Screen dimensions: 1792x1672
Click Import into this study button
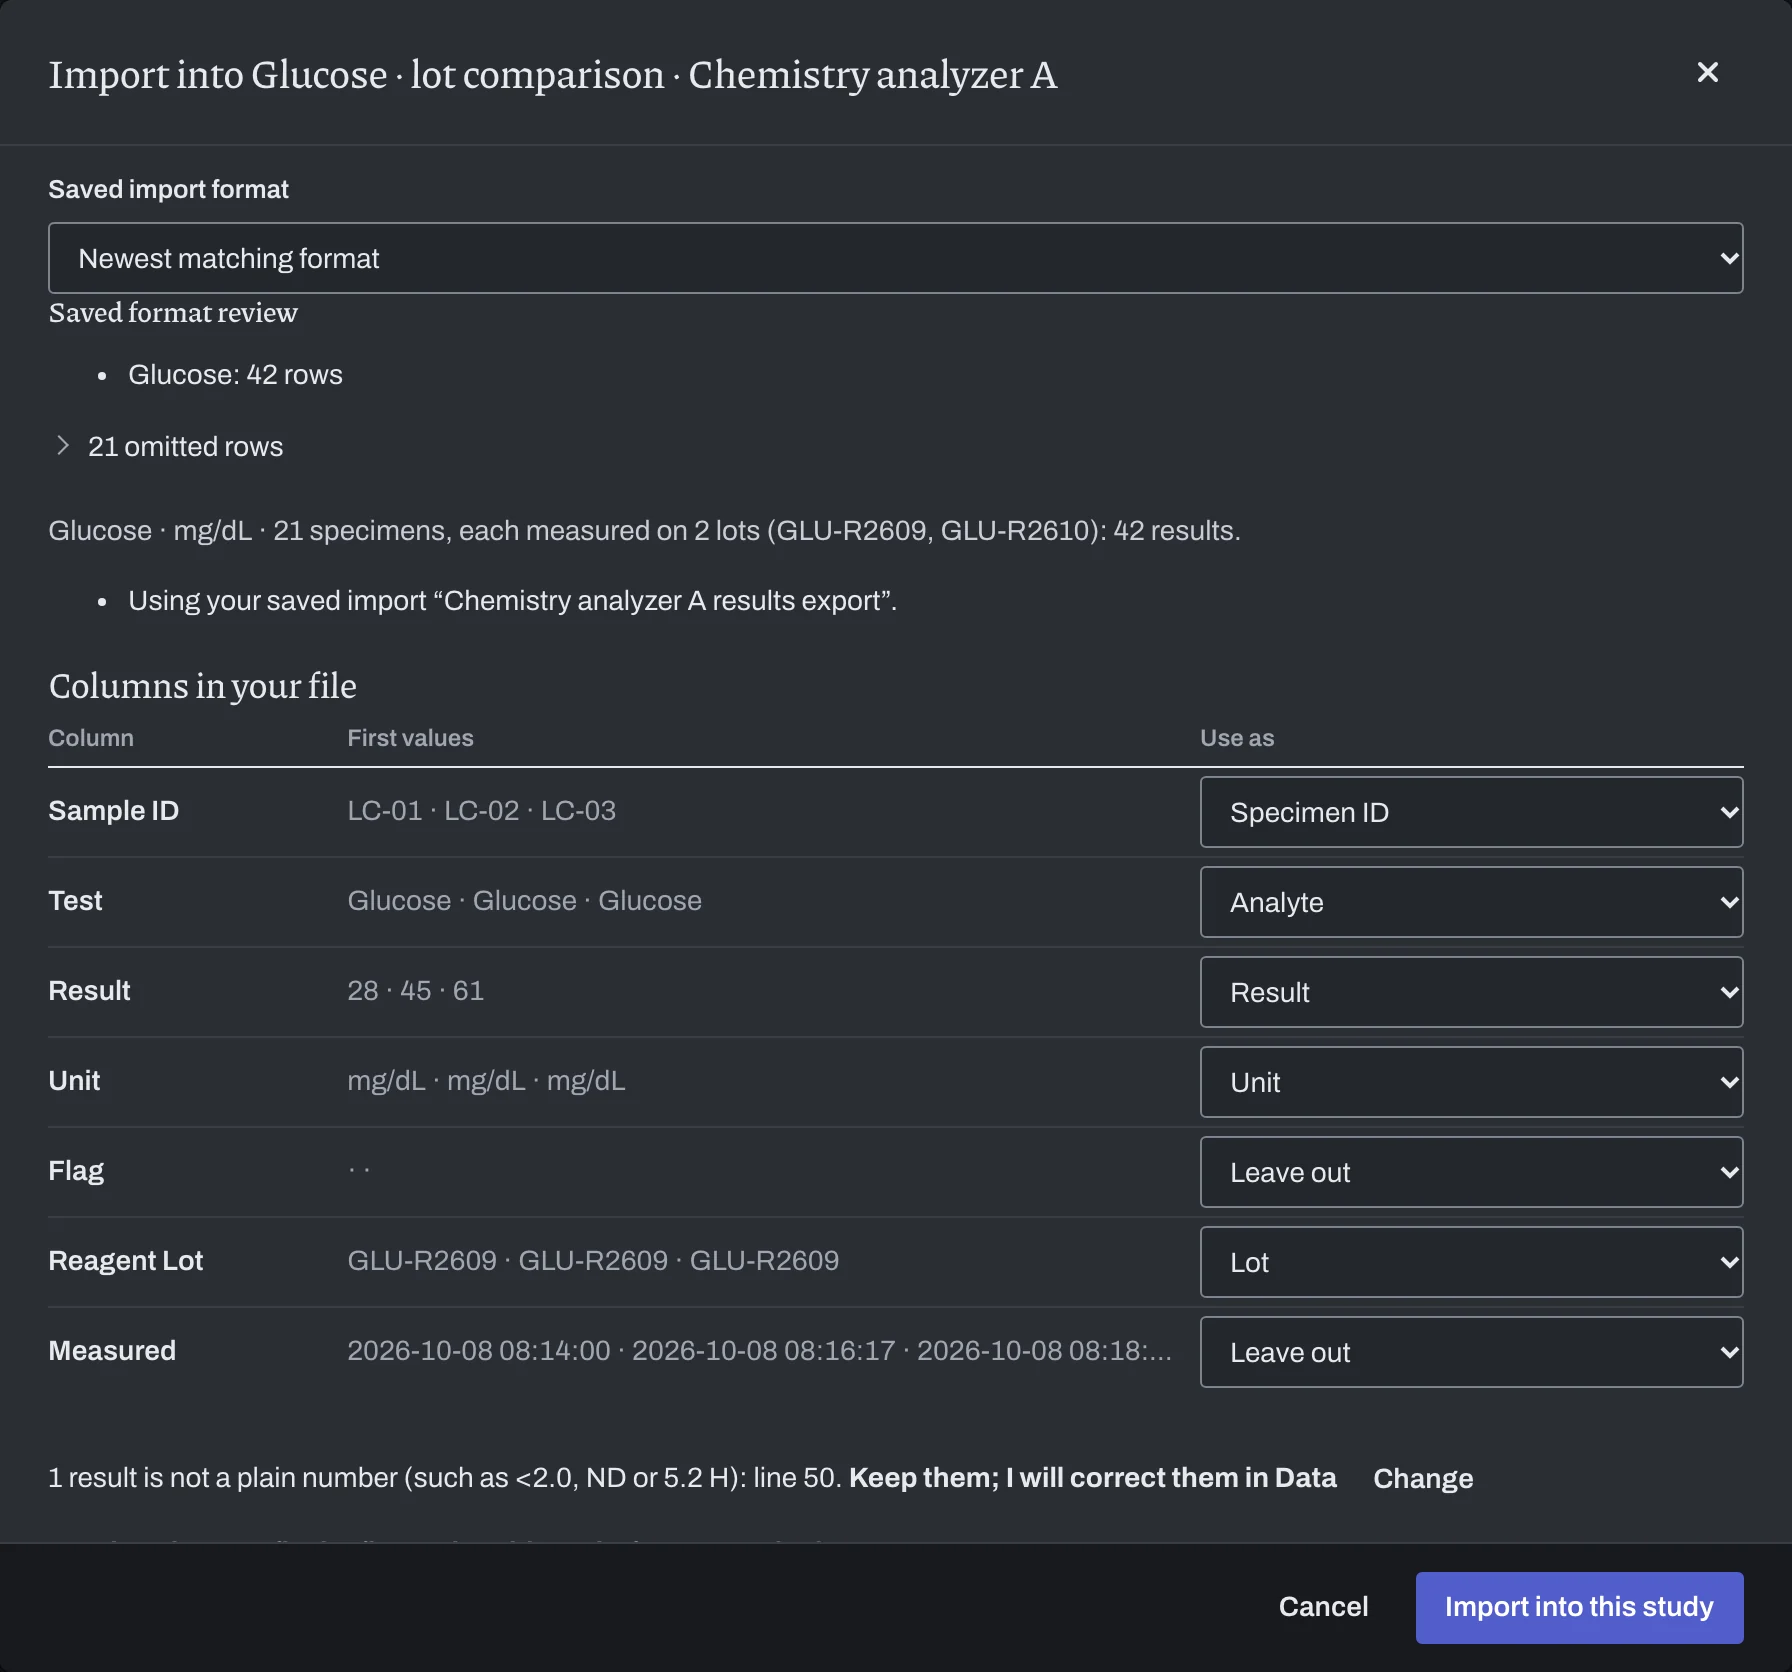tap(1579, 1606)
